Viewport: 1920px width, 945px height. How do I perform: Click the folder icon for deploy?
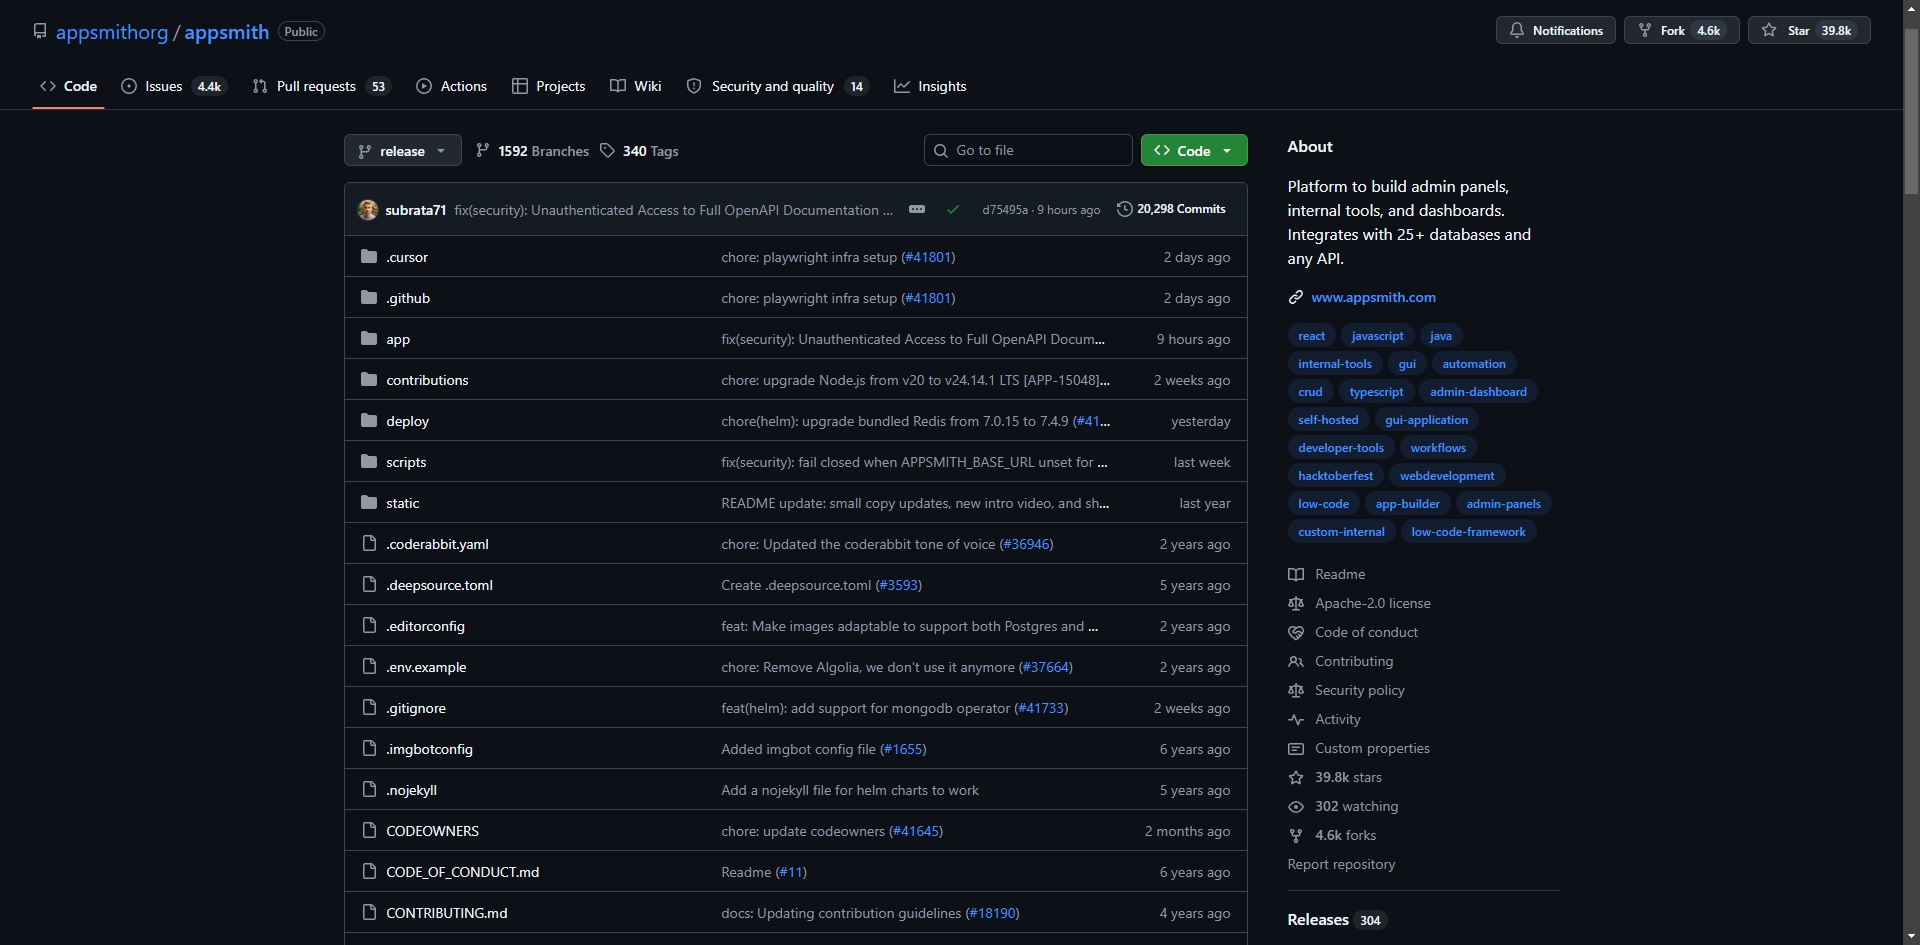(x=369, y=421)
